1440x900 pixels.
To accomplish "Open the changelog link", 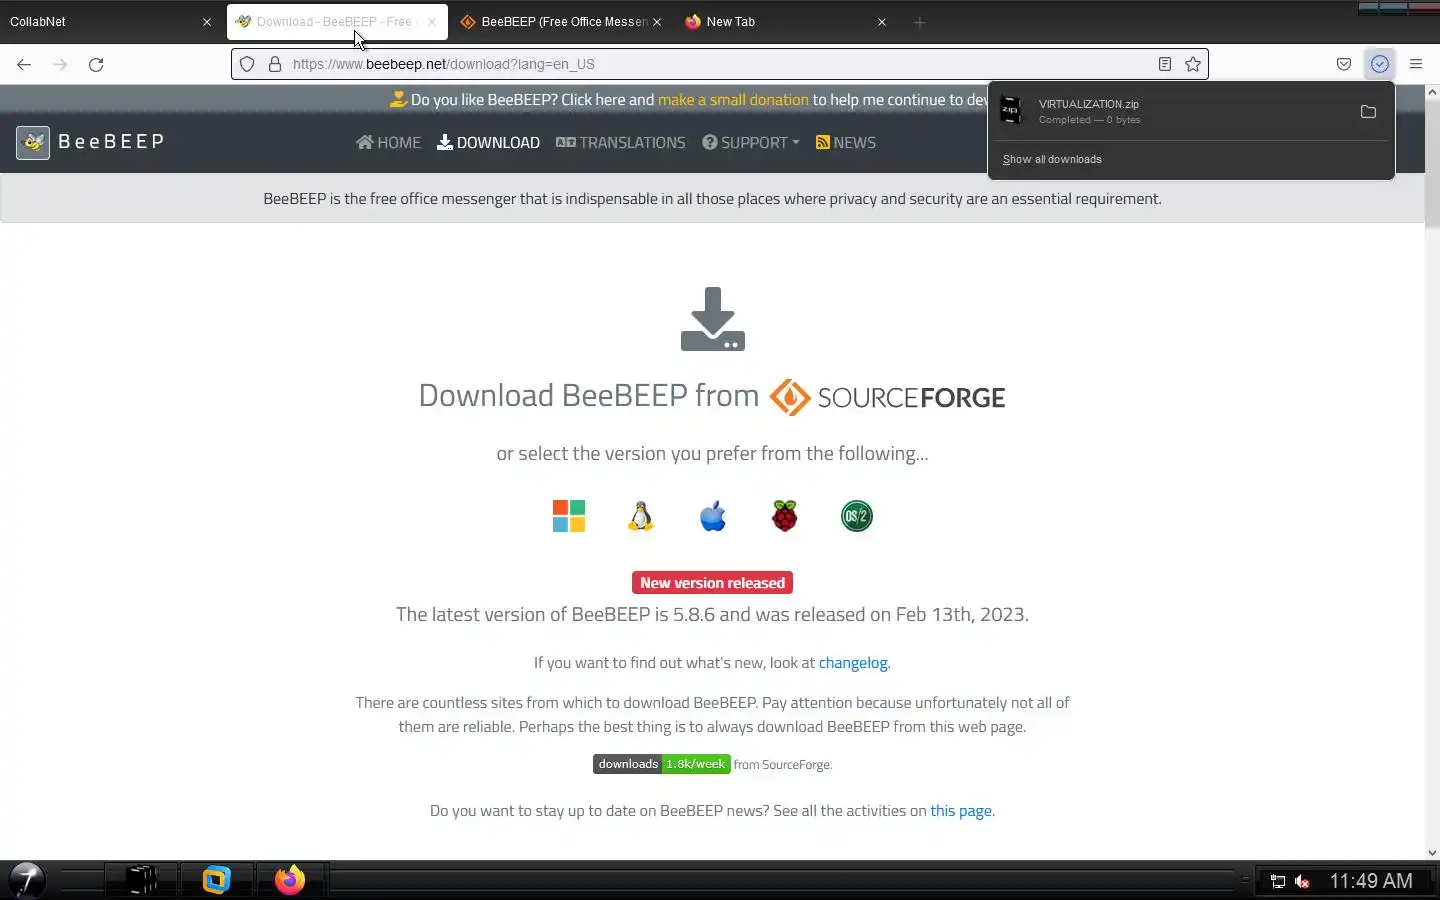I will (853, 662).
